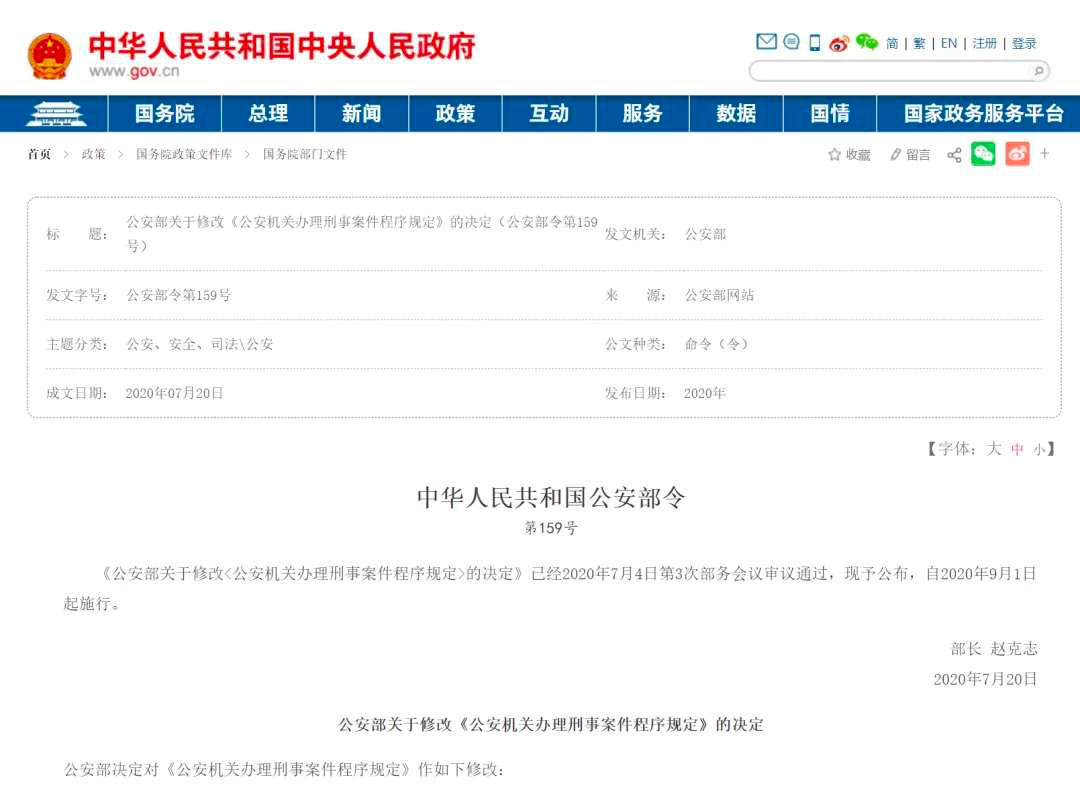Switch language to EN
This screenshot has height=792, width=1080.
(948, 43)
